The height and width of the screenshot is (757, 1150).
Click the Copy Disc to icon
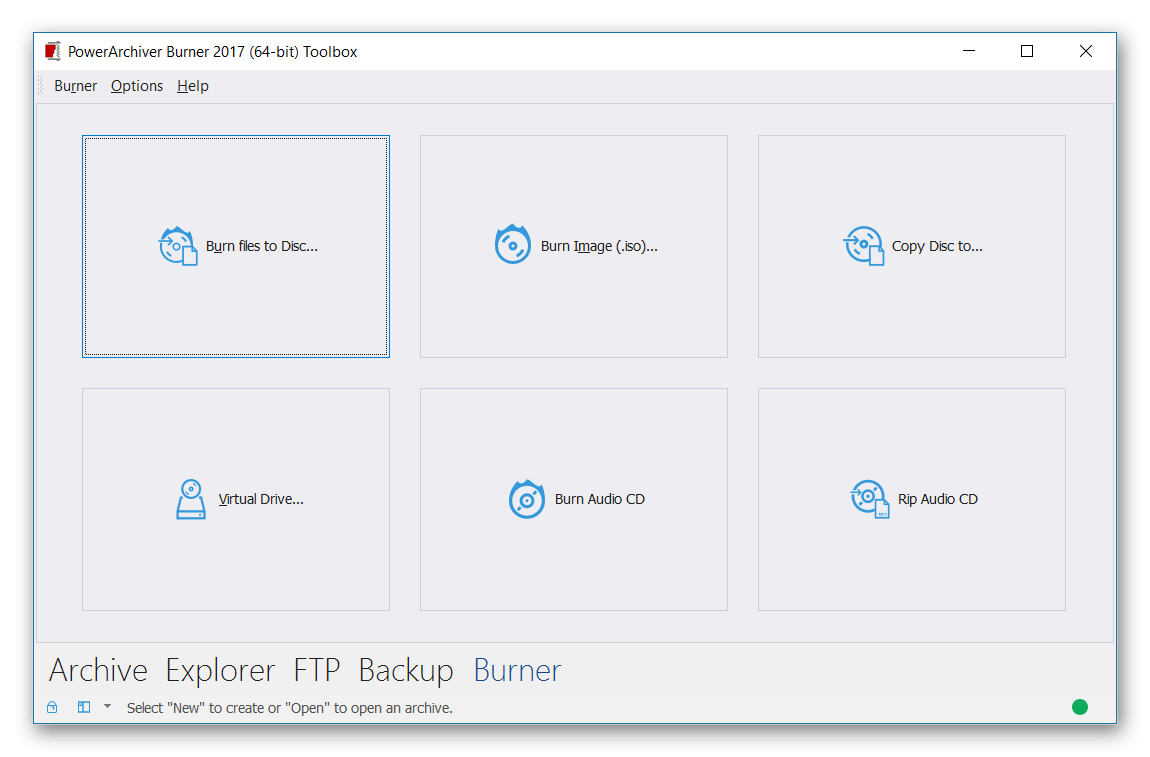[864, 246]
